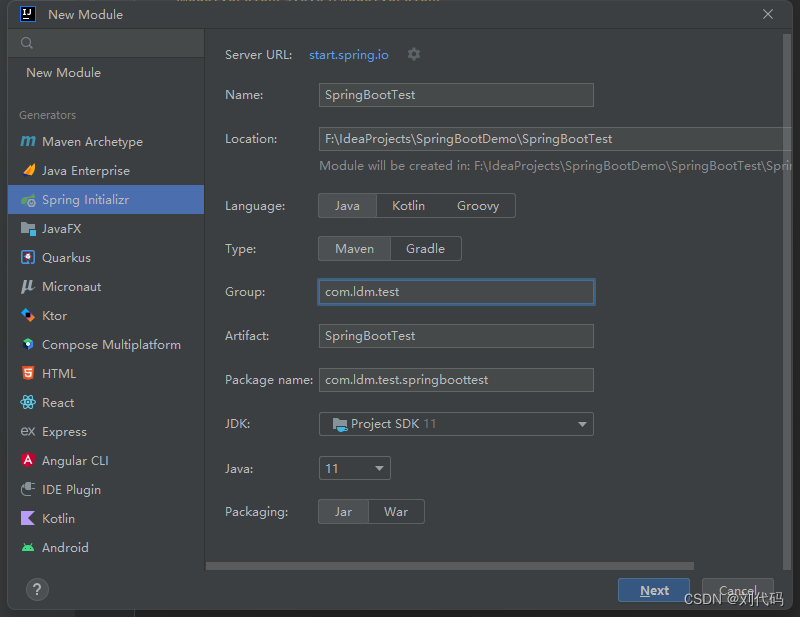800x617 pixels.
Task: Open server URL settings gear
Action: click(414, 55)
